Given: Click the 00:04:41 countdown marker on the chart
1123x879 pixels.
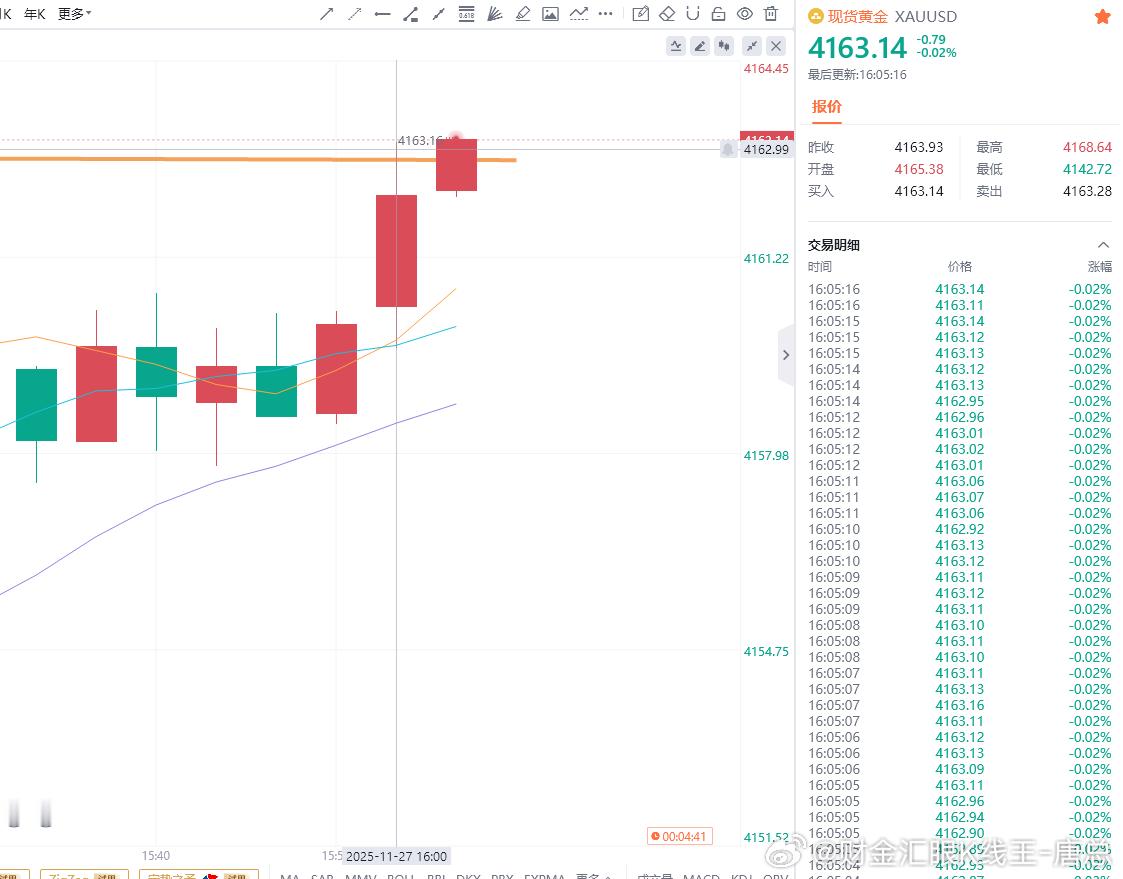Looking at the screenshot, I should (x=679, y=837).
